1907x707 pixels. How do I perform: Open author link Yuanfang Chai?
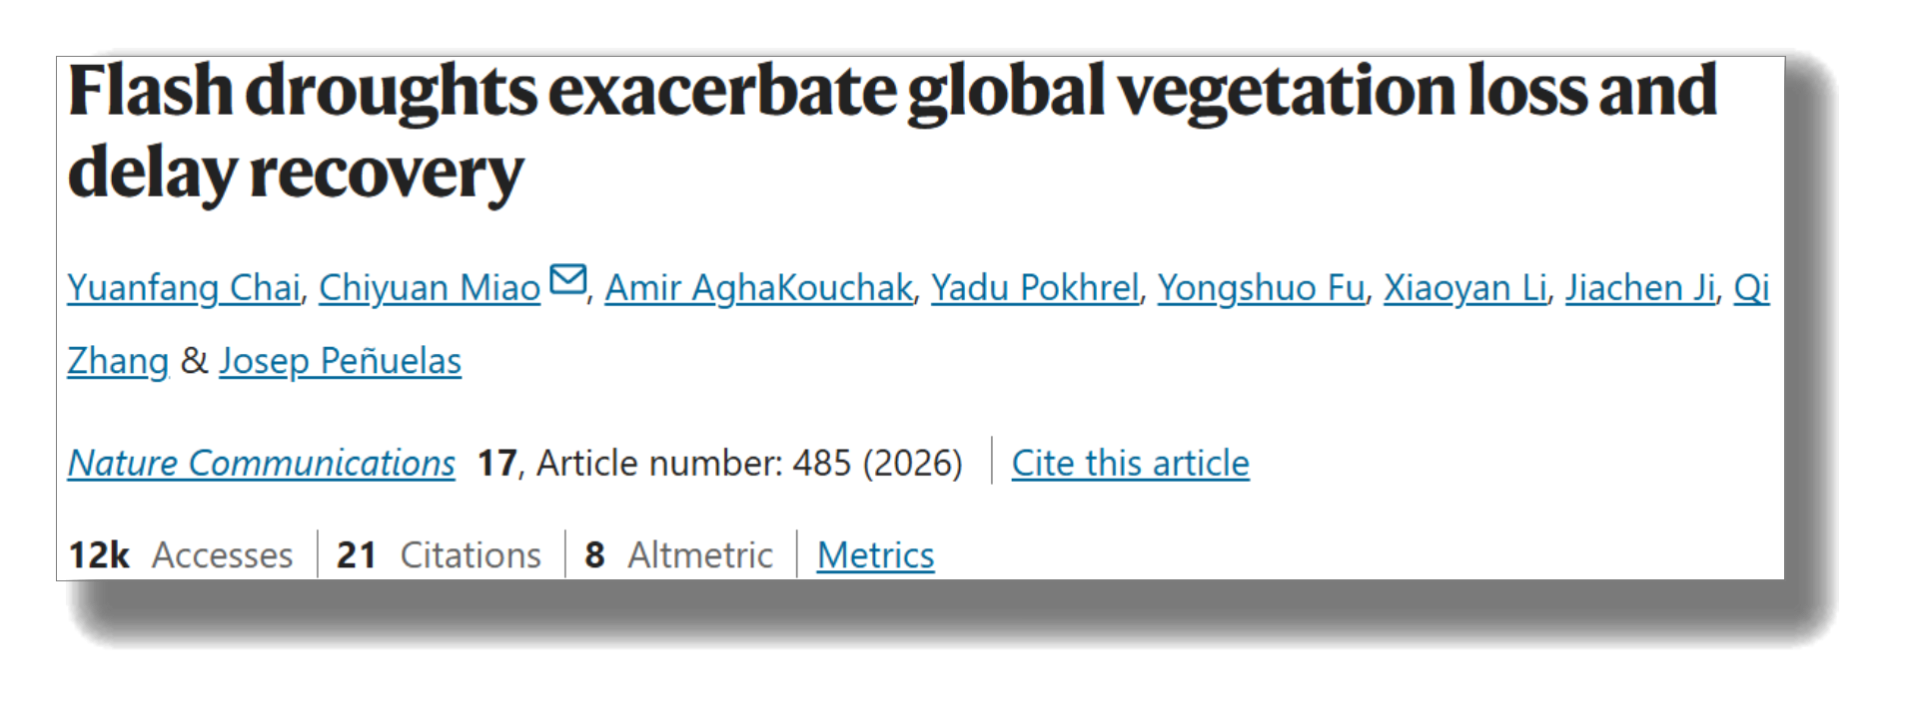tap(183, 288)
